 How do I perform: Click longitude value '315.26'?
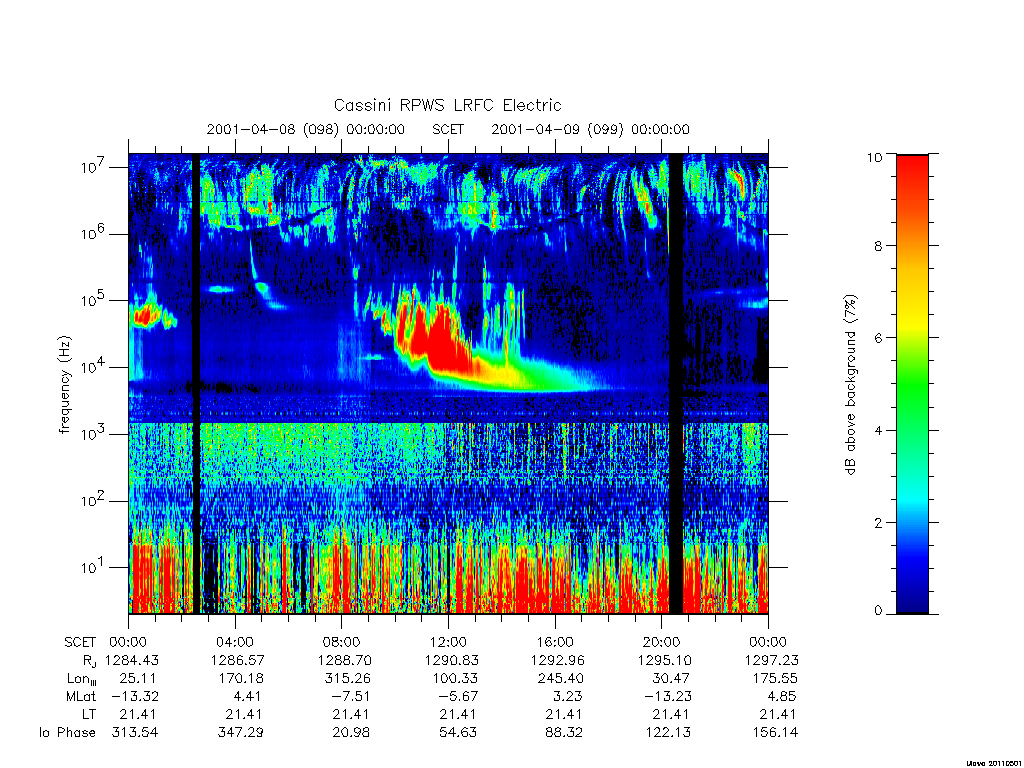(347, 679)
